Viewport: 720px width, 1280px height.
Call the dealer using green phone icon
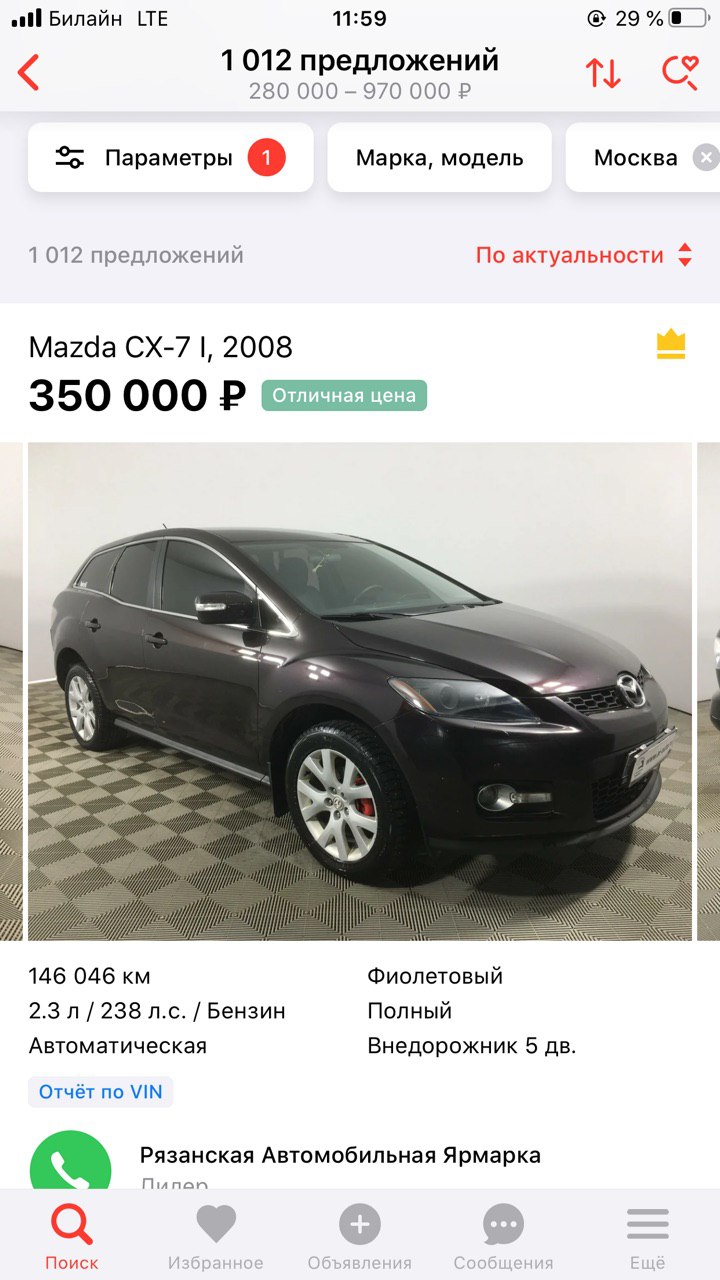pyautogui.click(x=70, y=1160)
